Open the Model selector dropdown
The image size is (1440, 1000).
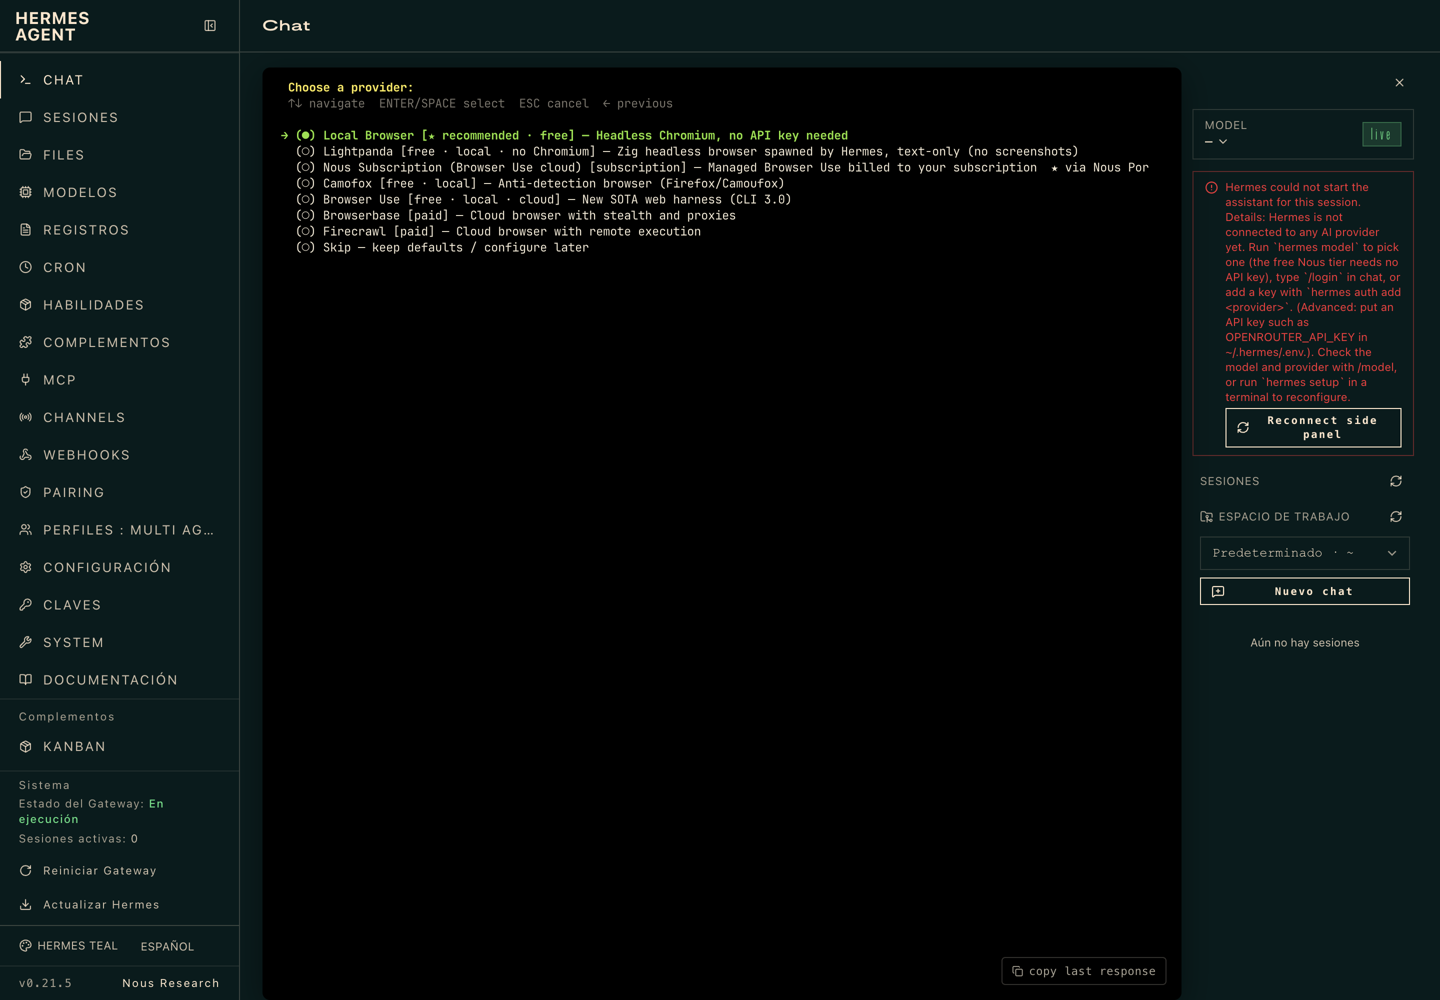click(1216, 142)
